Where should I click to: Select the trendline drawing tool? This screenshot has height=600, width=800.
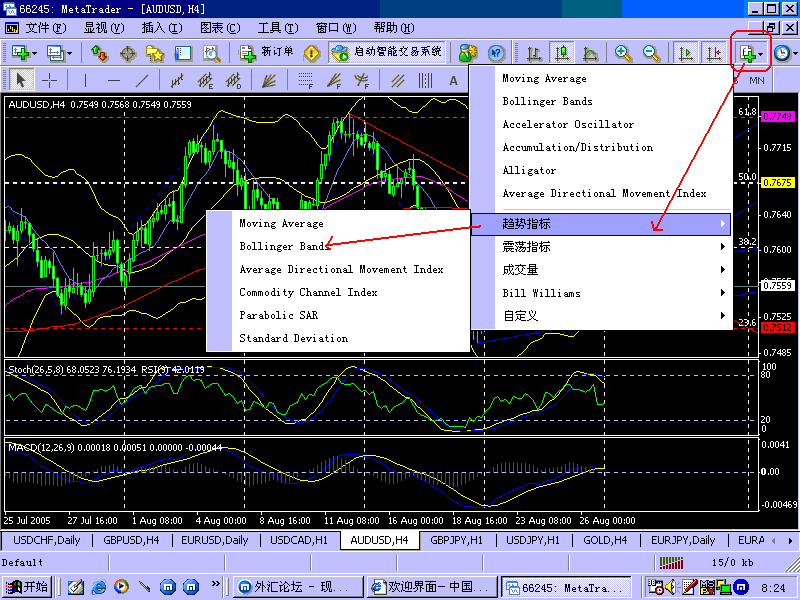[x=143, y=81]
